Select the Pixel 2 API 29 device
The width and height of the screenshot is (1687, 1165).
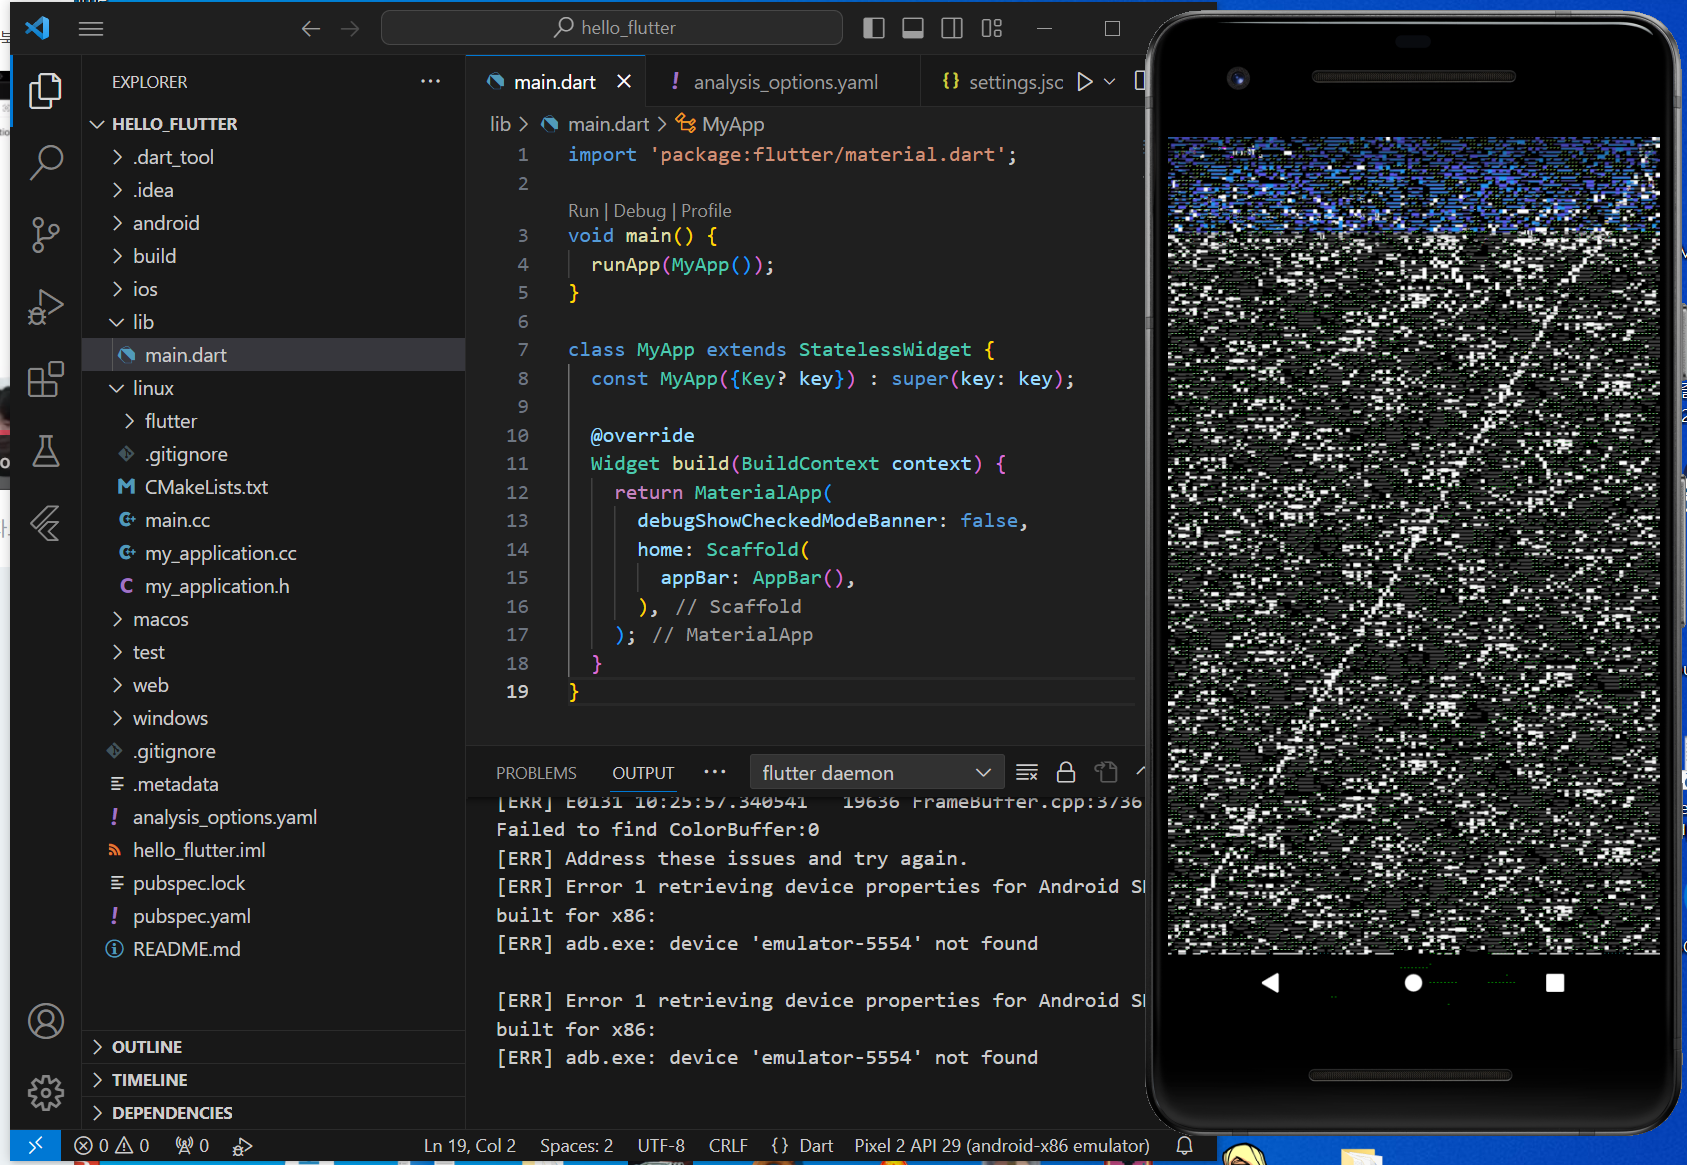point(1002,1146)
